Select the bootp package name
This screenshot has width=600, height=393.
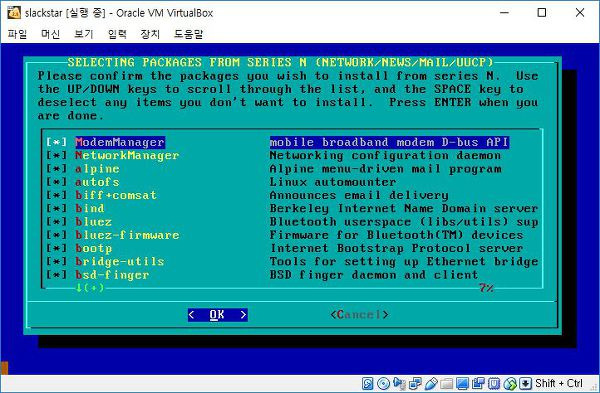[x=93, y=248]
